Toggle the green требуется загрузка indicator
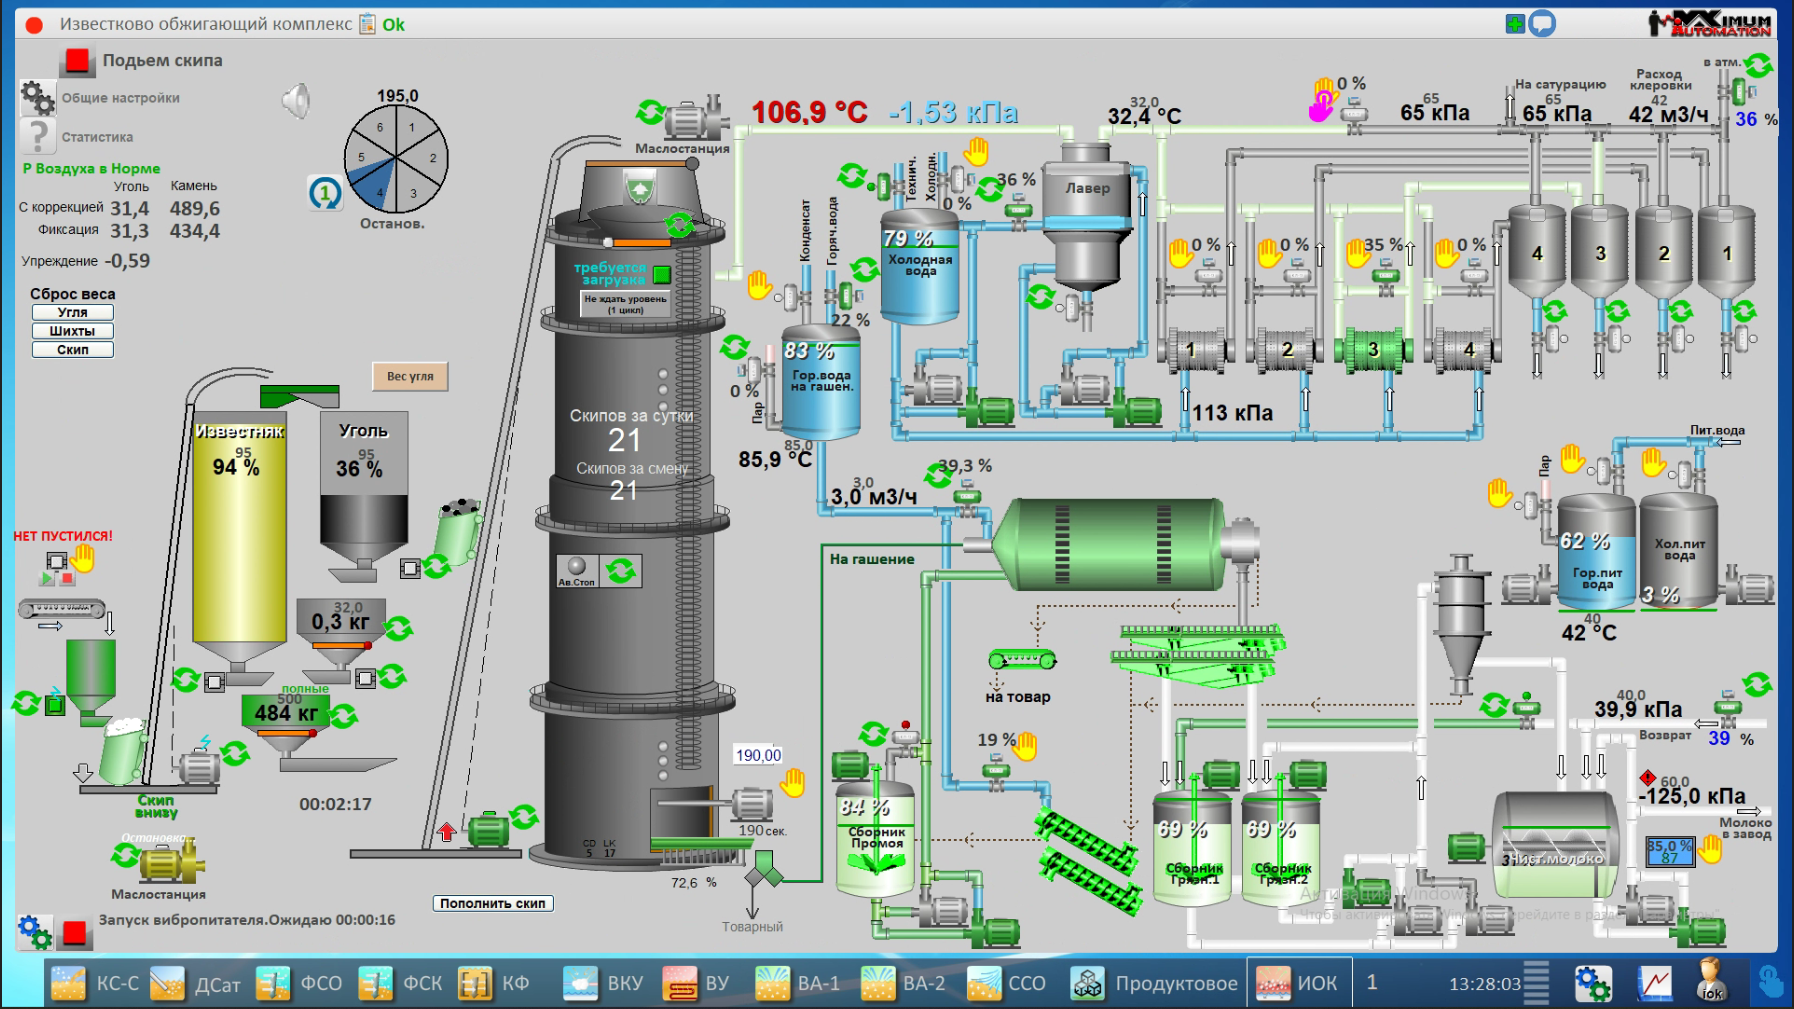 (x=661, y=274)
